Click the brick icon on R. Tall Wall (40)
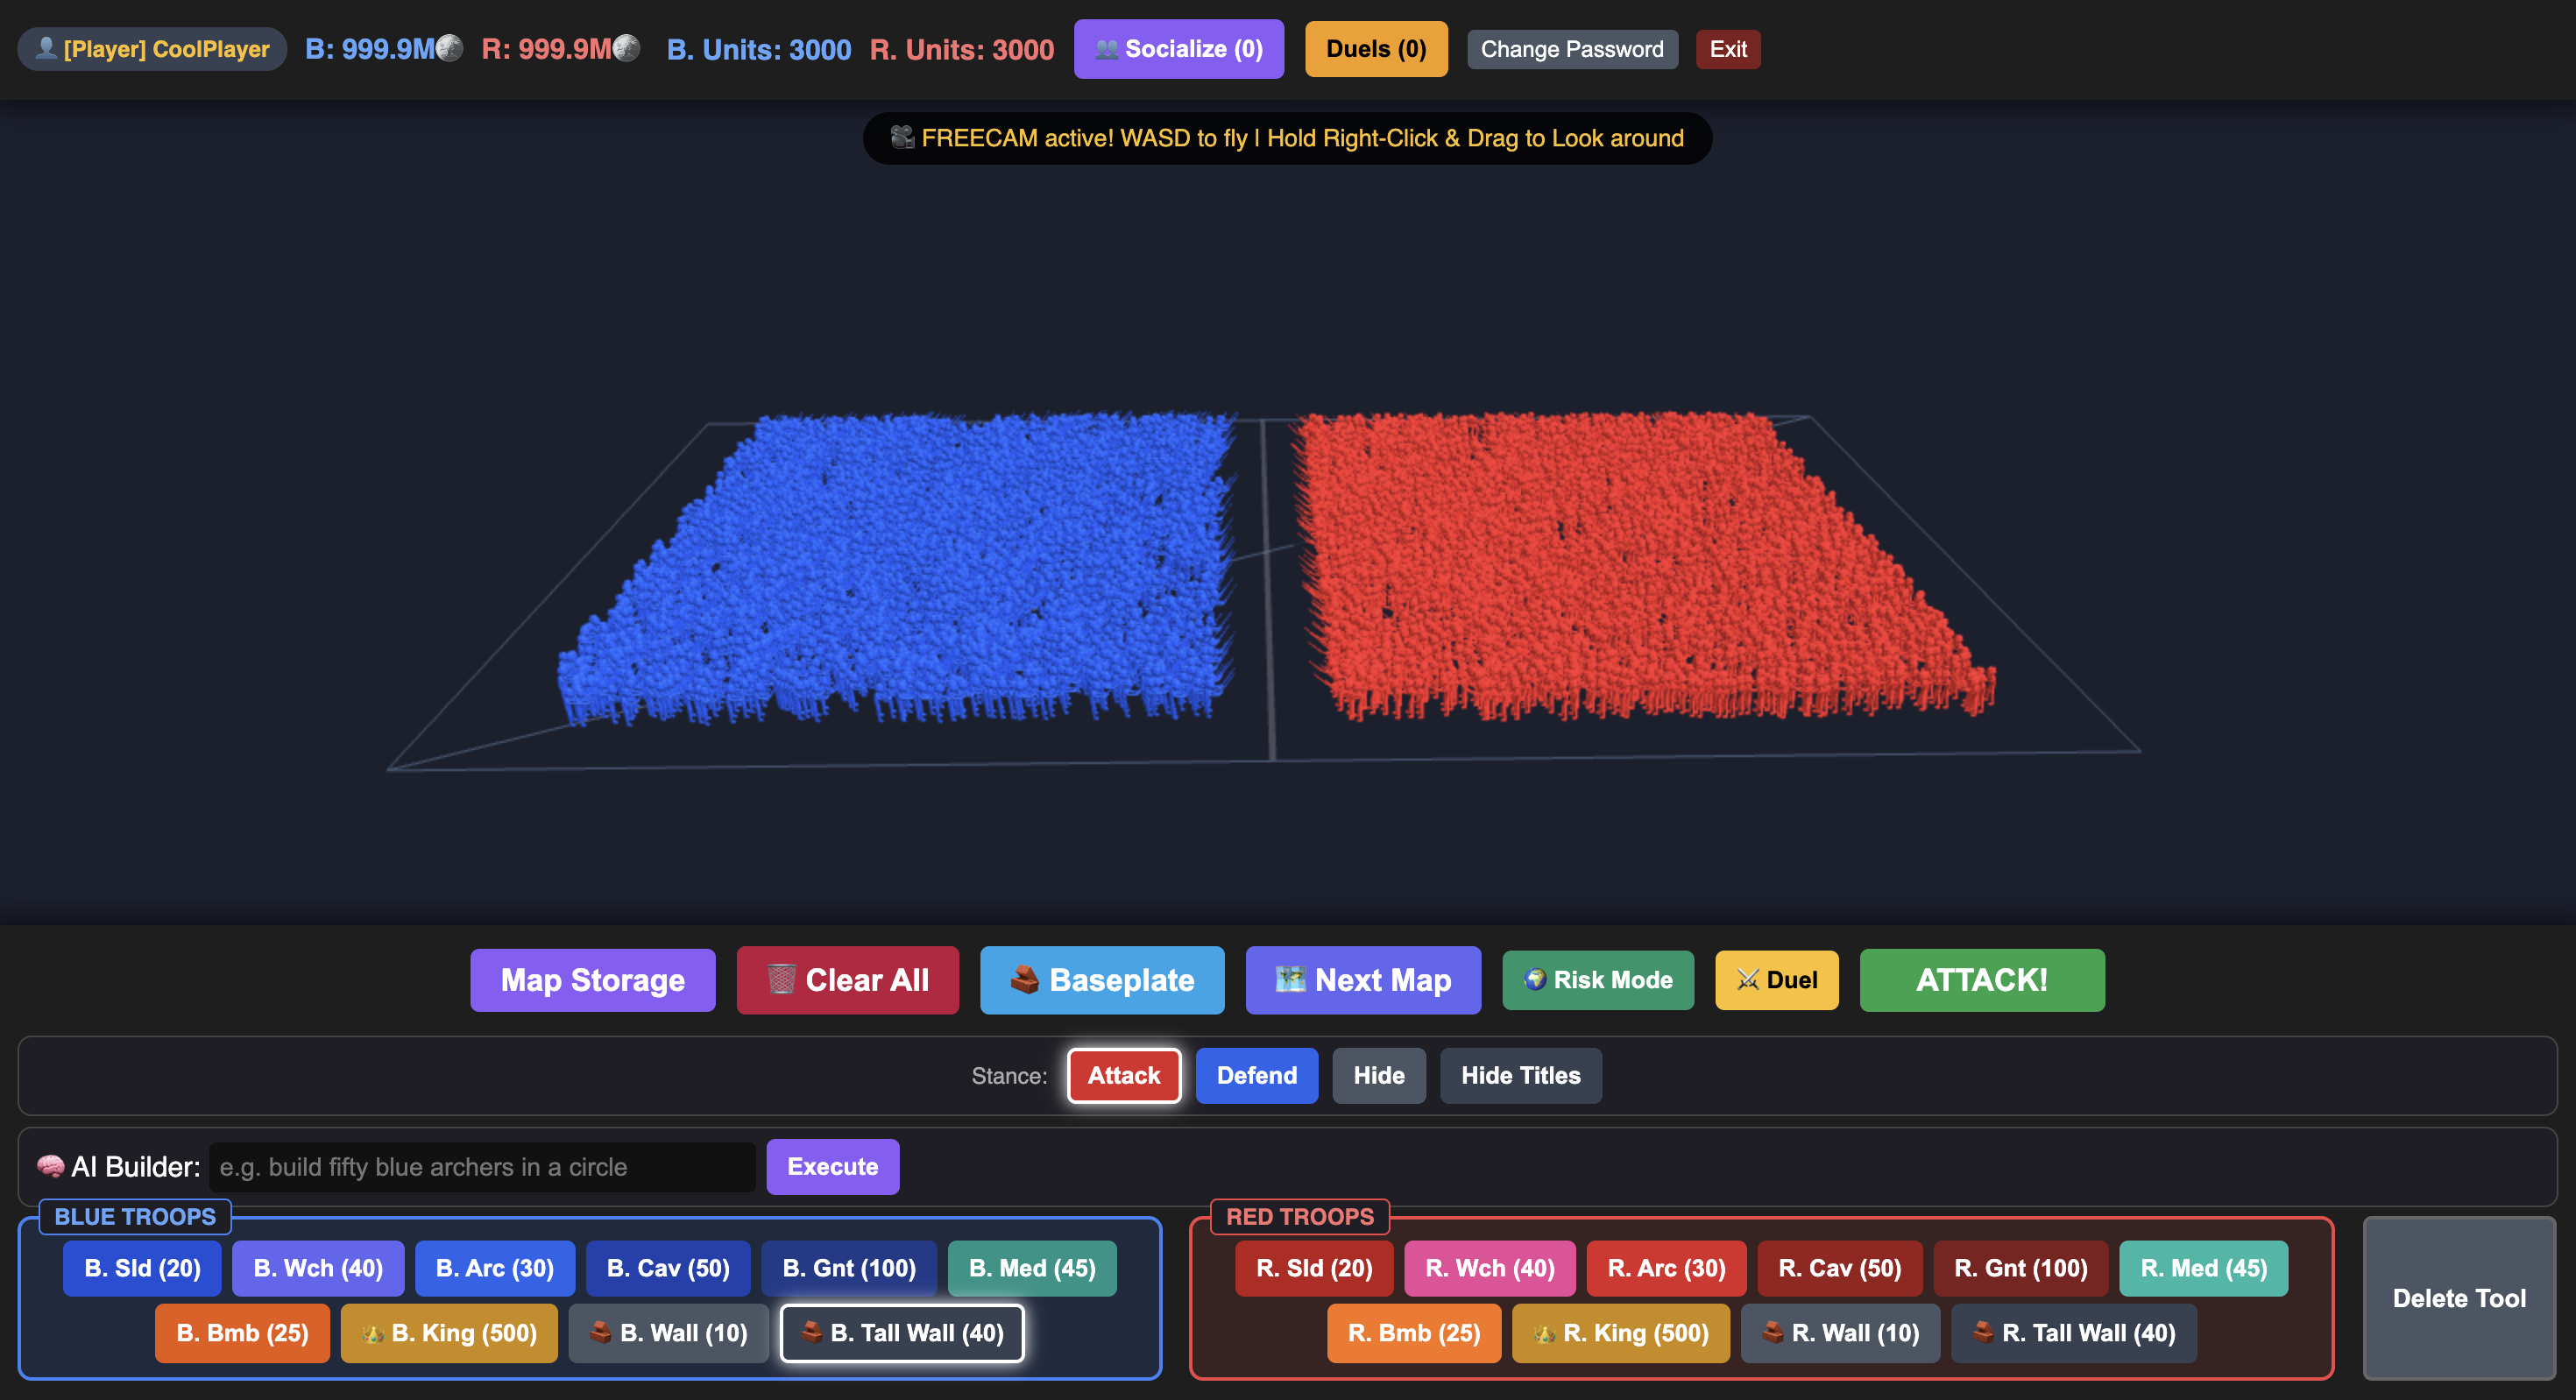Screen dimensions: 2576x1400 1983,1332
